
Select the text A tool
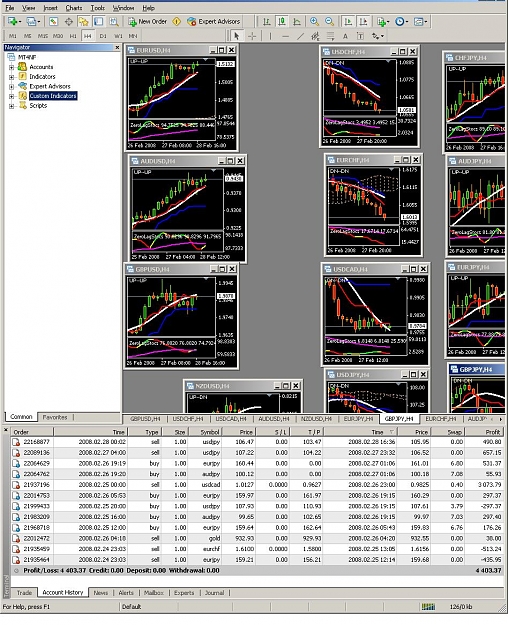[345, 36]
